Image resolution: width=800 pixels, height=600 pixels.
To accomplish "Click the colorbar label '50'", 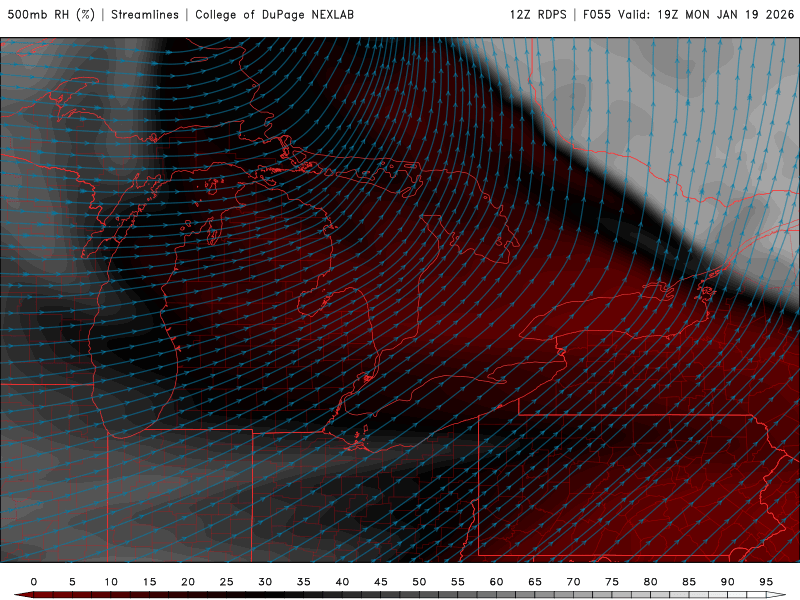I will point(419,582).
